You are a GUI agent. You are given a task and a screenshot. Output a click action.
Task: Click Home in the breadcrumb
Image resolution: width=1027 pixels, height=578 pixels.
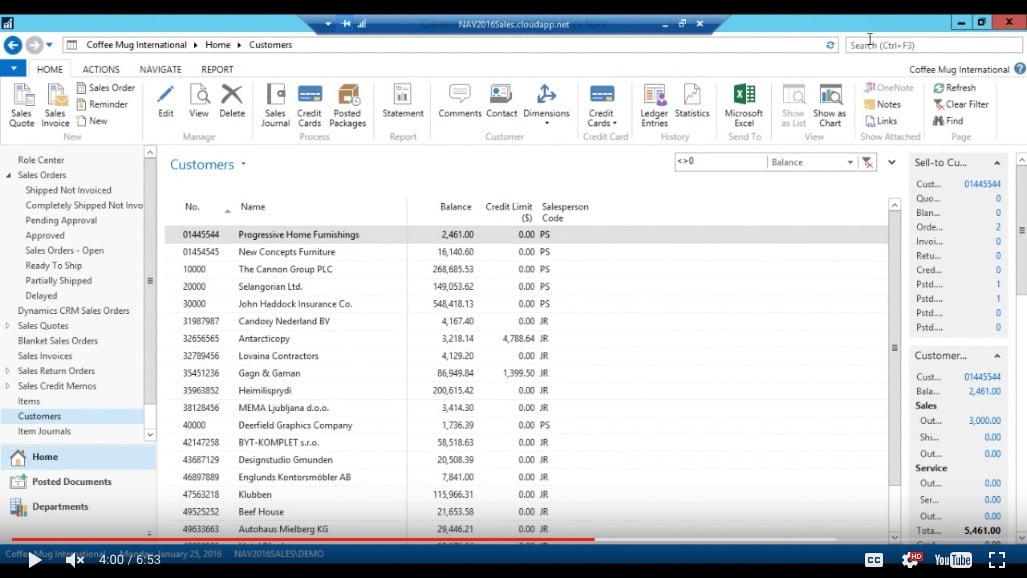point(217,45)
